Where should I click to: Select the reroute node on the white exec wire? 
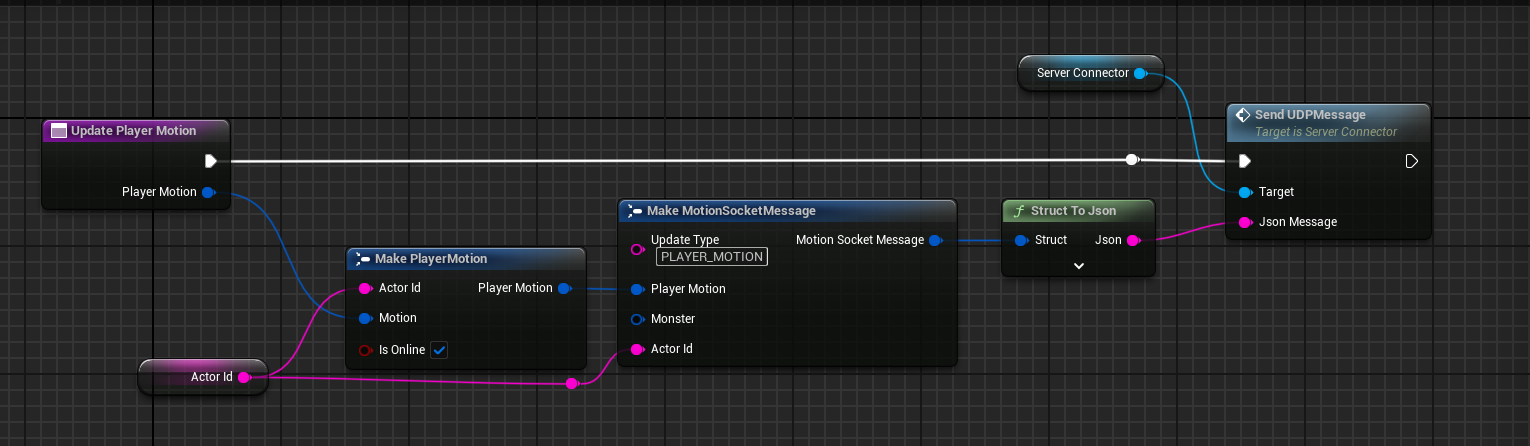pos(1131,159)
